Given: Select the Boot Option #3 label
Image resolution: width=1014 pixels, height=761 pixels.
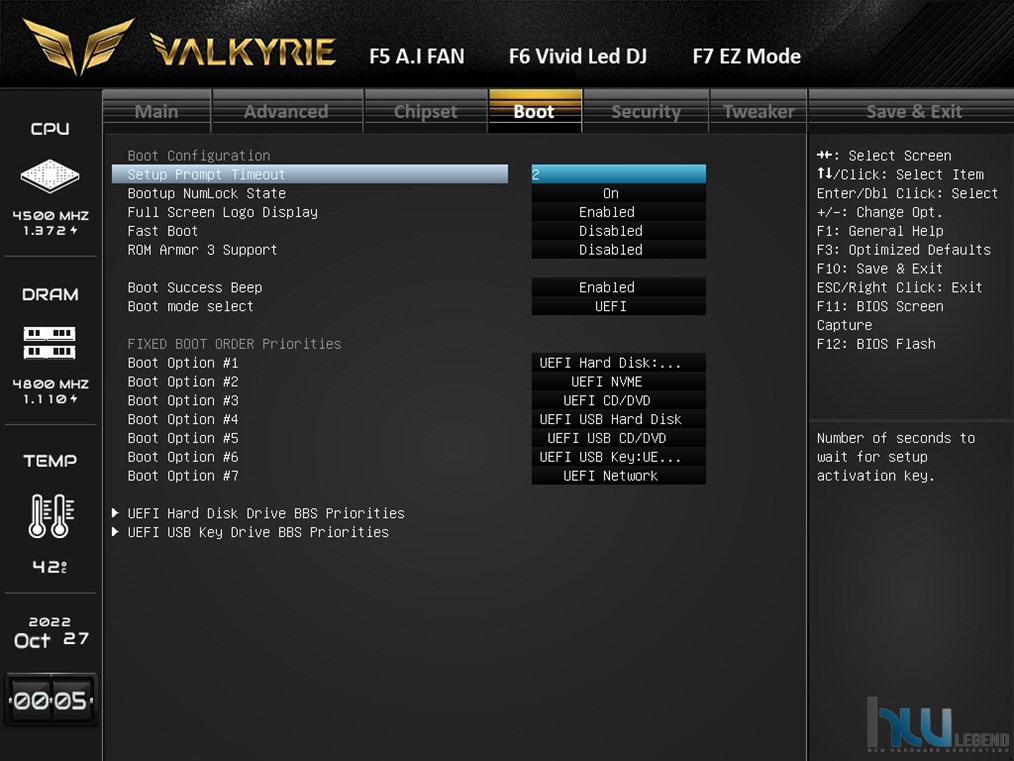Looking at the screenshot, I should 183,400.
